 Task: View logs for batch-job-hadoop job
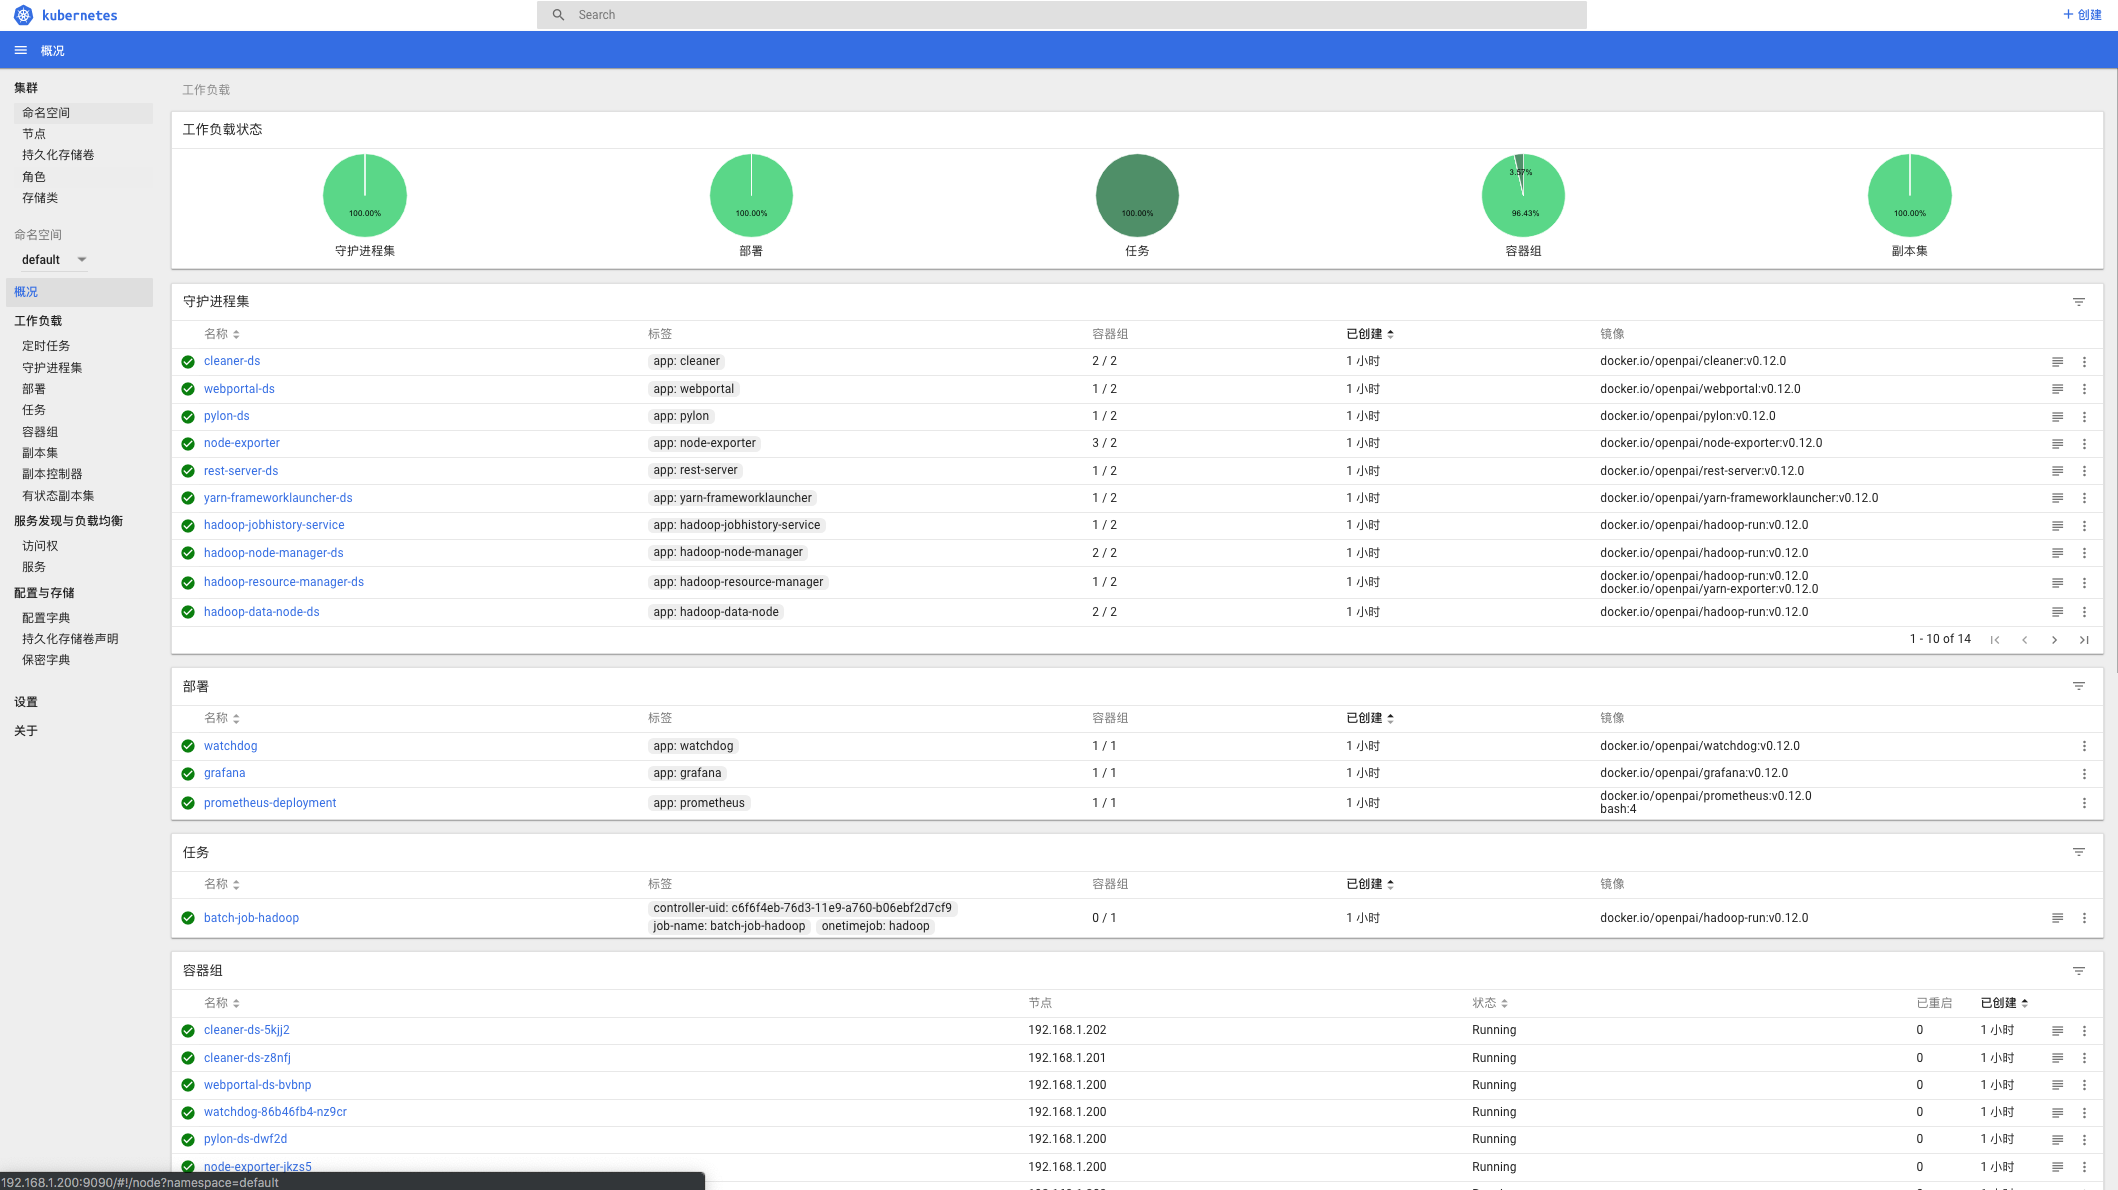(x=2057, y=918)
